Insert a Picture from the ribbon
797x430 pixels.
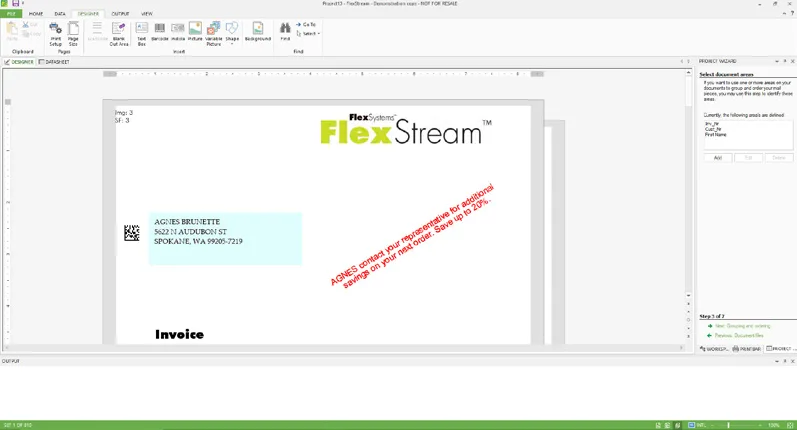pos(195,32)
